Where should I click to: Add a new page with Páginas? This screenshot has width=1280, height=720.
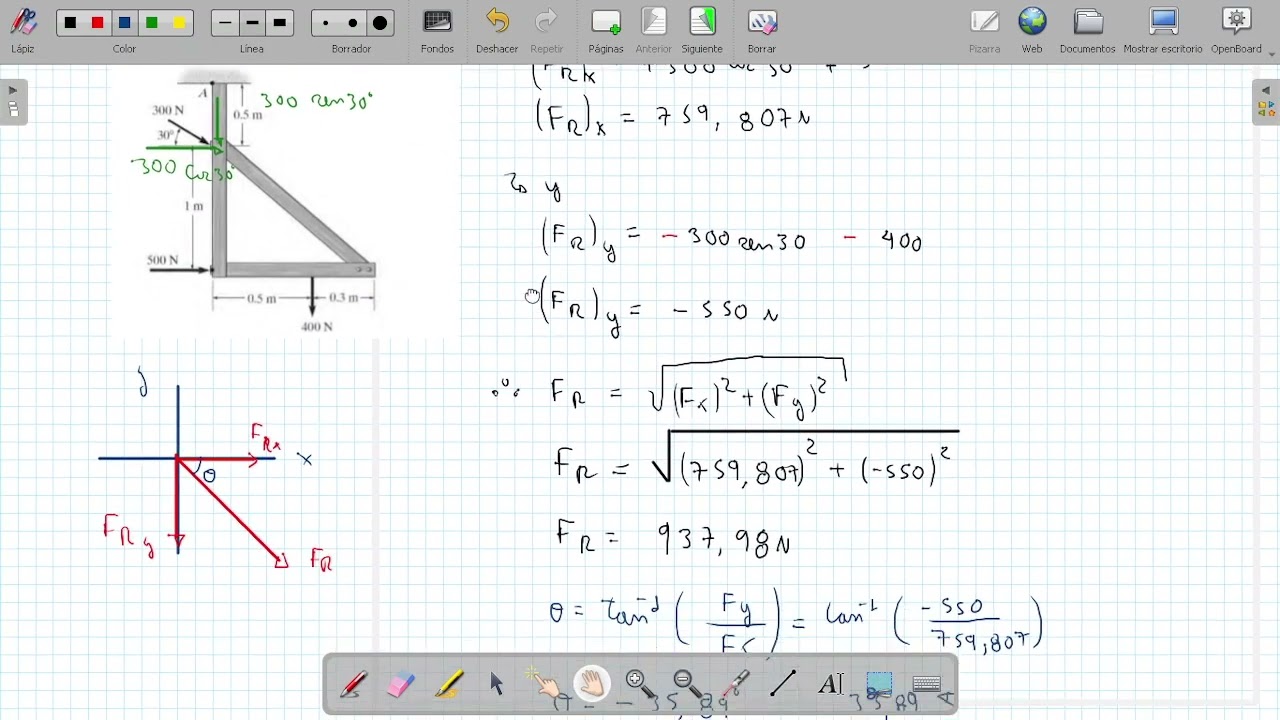point(606,30)
